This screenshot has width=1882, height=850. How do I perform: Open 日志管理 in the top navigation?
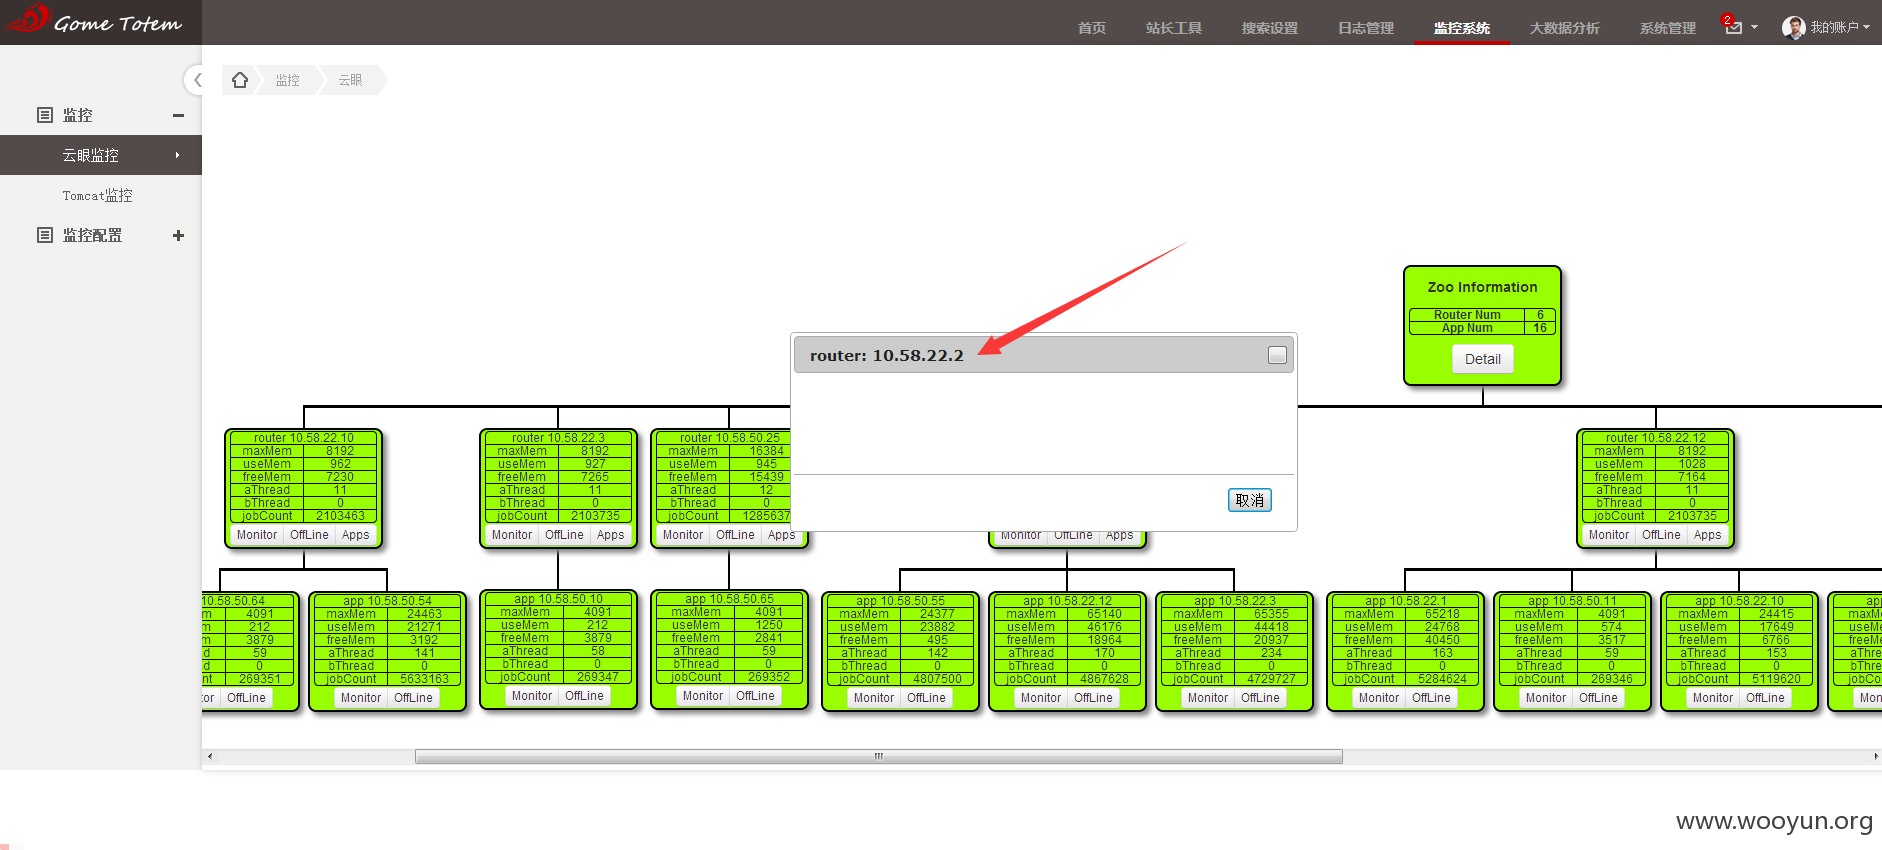point(1366,28)
